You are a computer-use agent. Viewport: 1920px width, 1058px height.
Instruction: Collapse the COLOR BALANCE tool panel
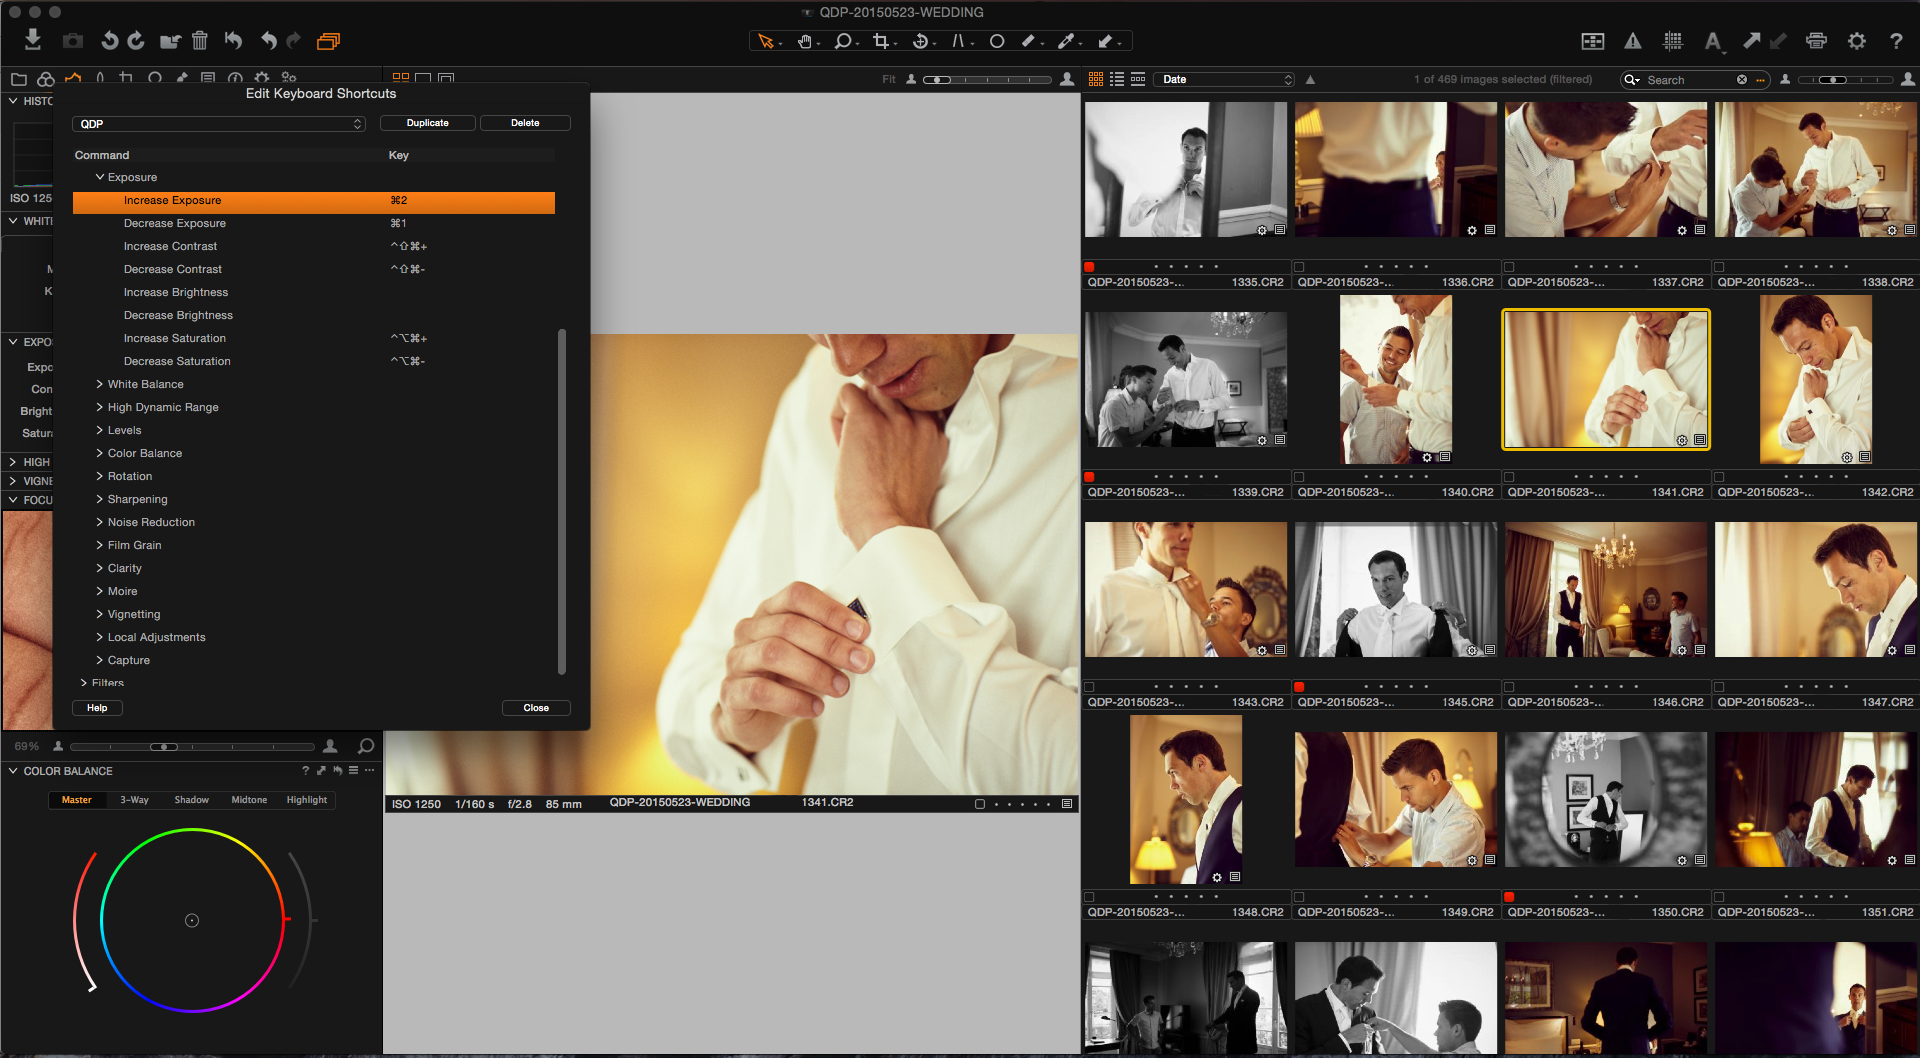tap(13, 771)
